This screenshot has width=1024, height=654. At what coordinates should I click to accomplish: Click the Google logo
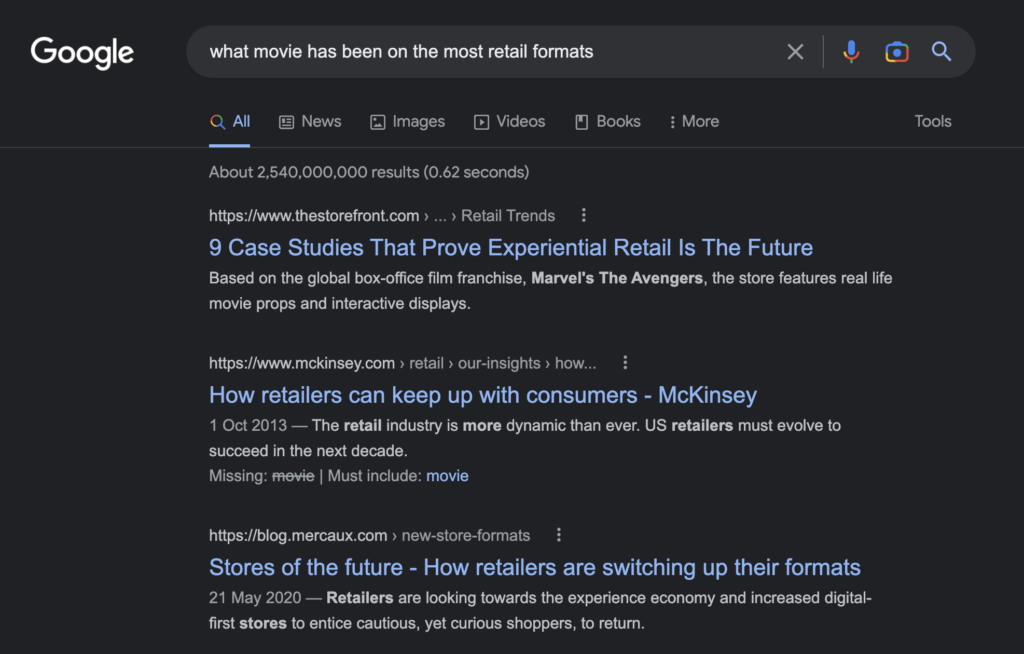click(x=82, y=52)
